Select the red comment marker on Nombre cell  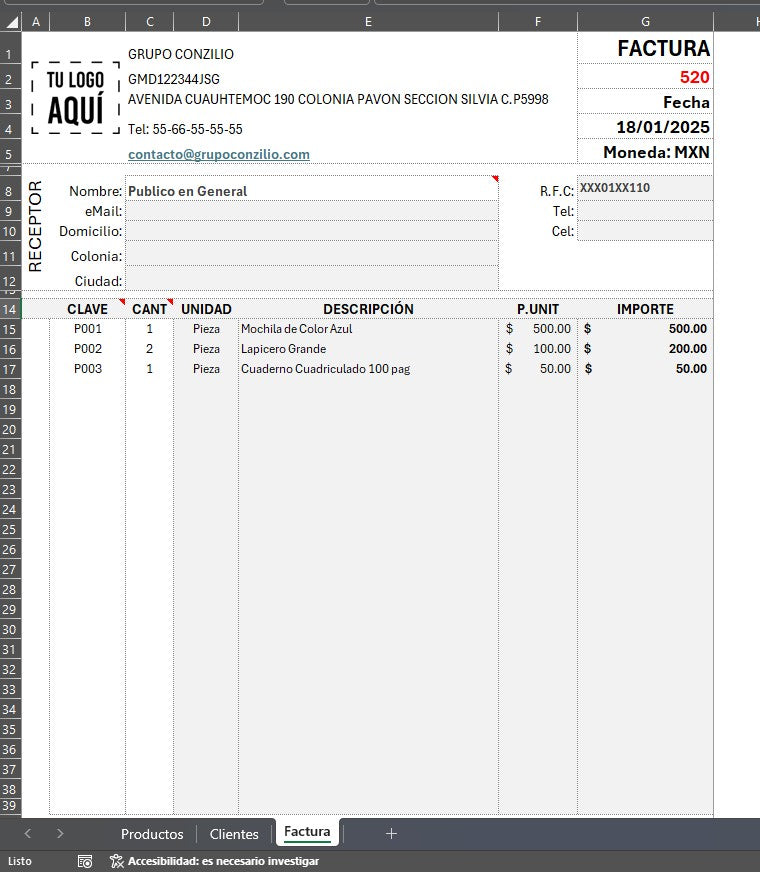[x=494, y=179]
